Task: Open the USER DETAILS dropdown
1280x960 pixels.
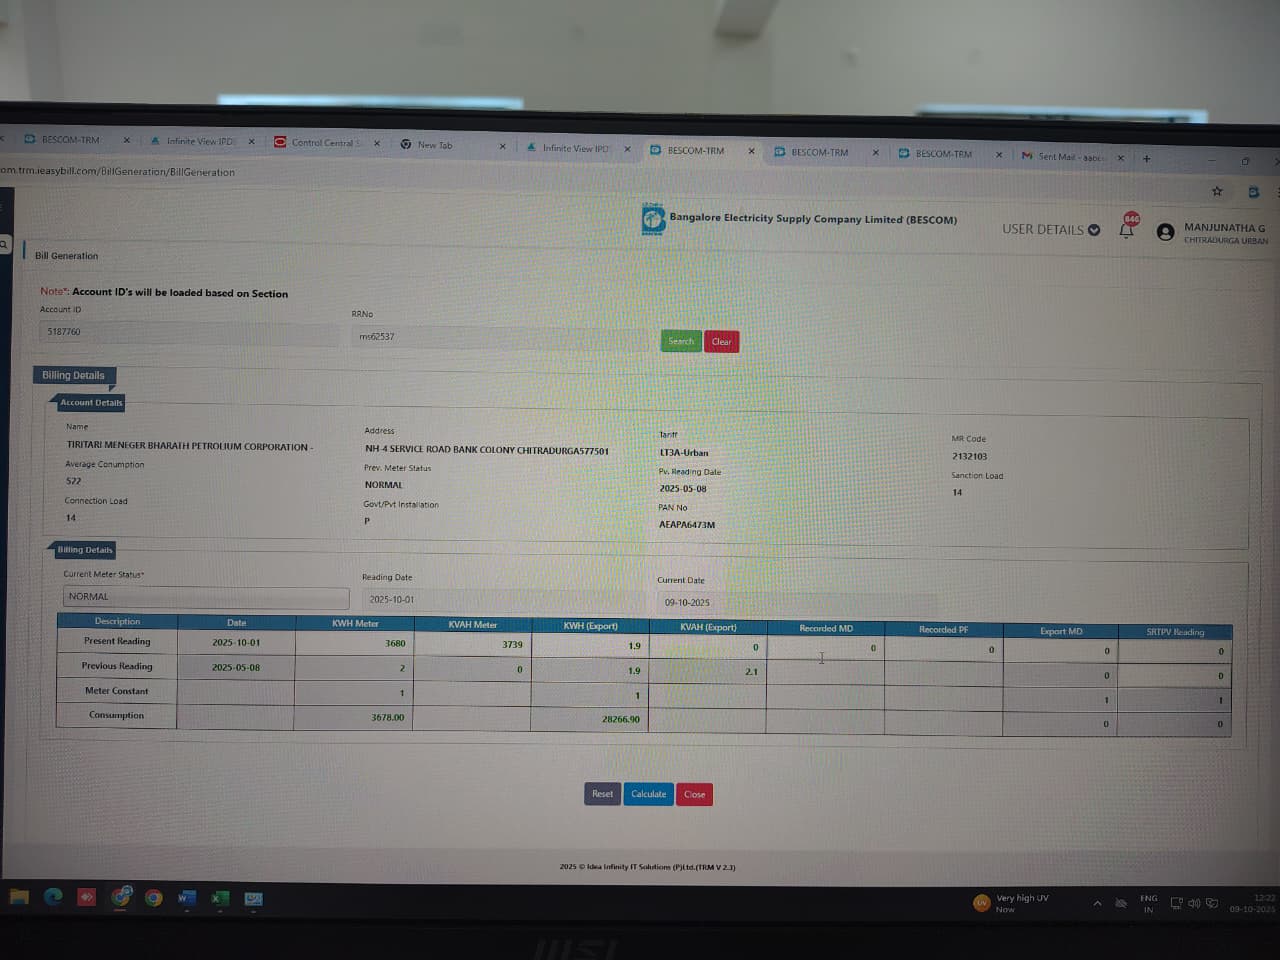Action: tap(1051, 229)
